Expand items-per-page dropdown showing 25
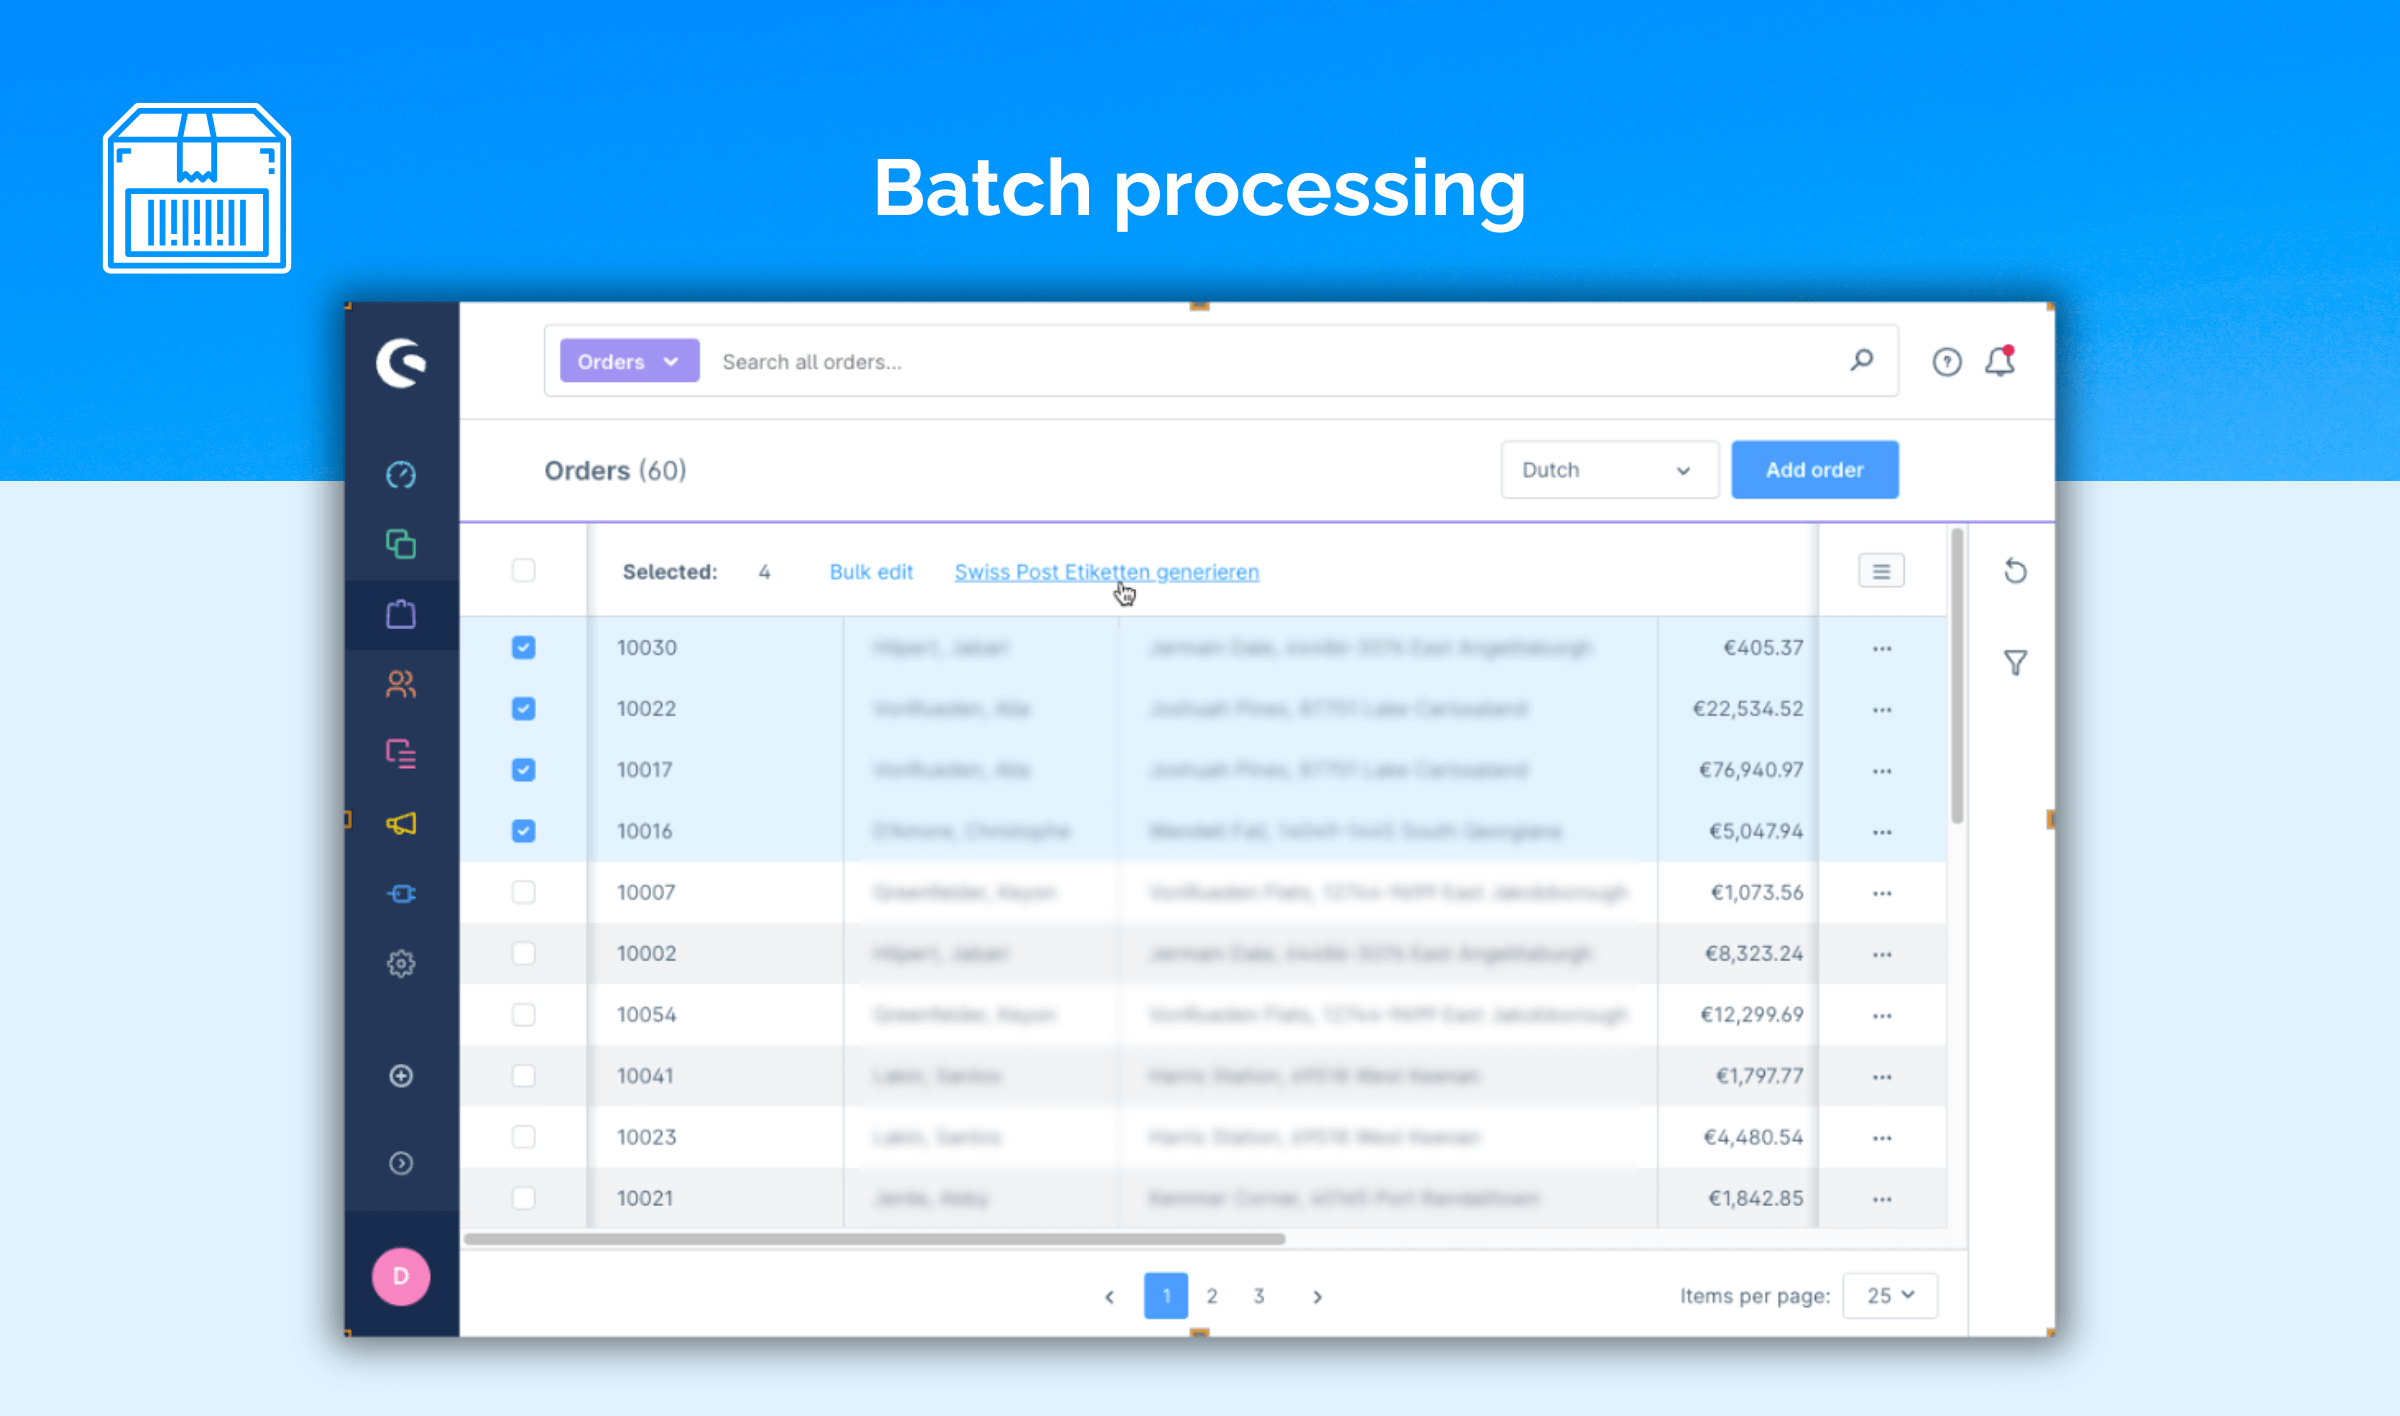 [x=1884, y=1295]
